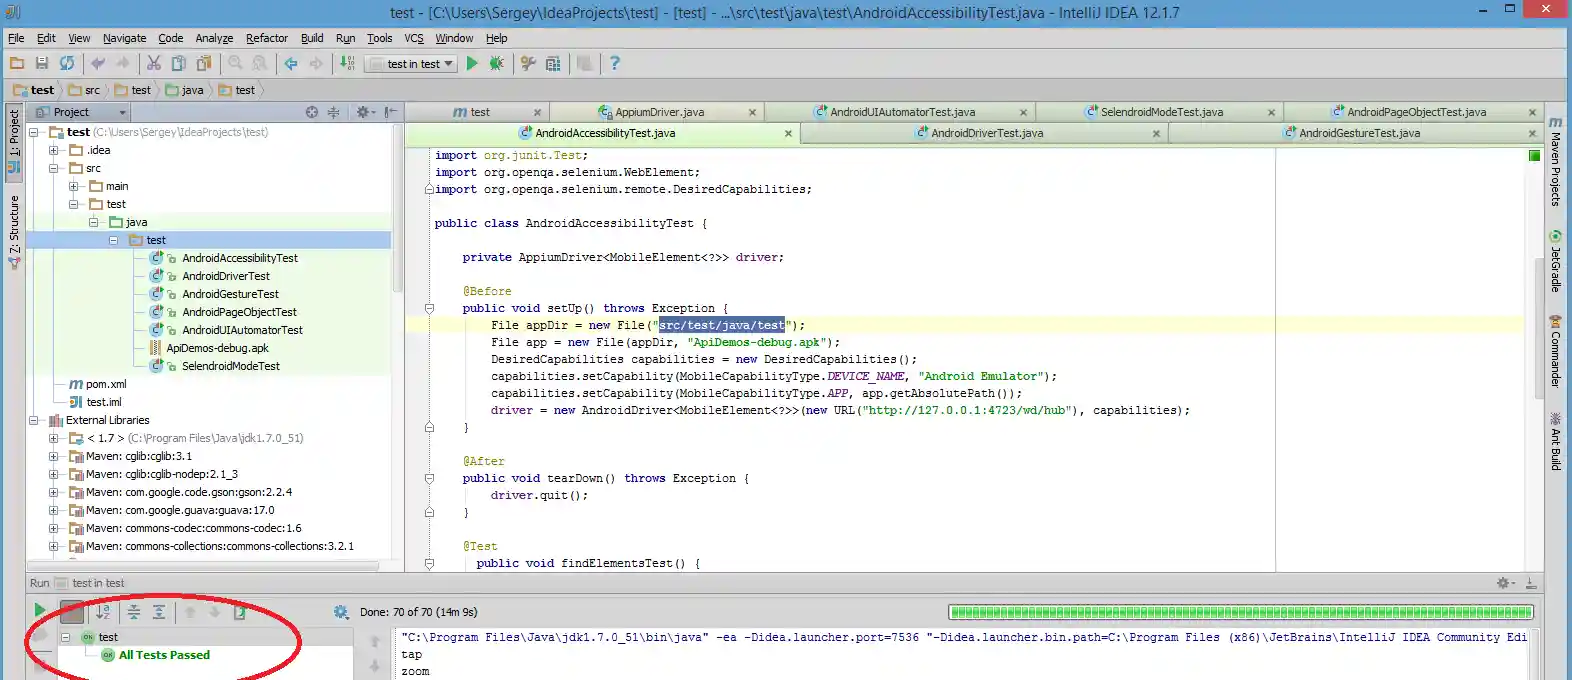Screen dimensions: 1572x680
Task: Open the Structure tool window tab
Action: click(14, 232)
